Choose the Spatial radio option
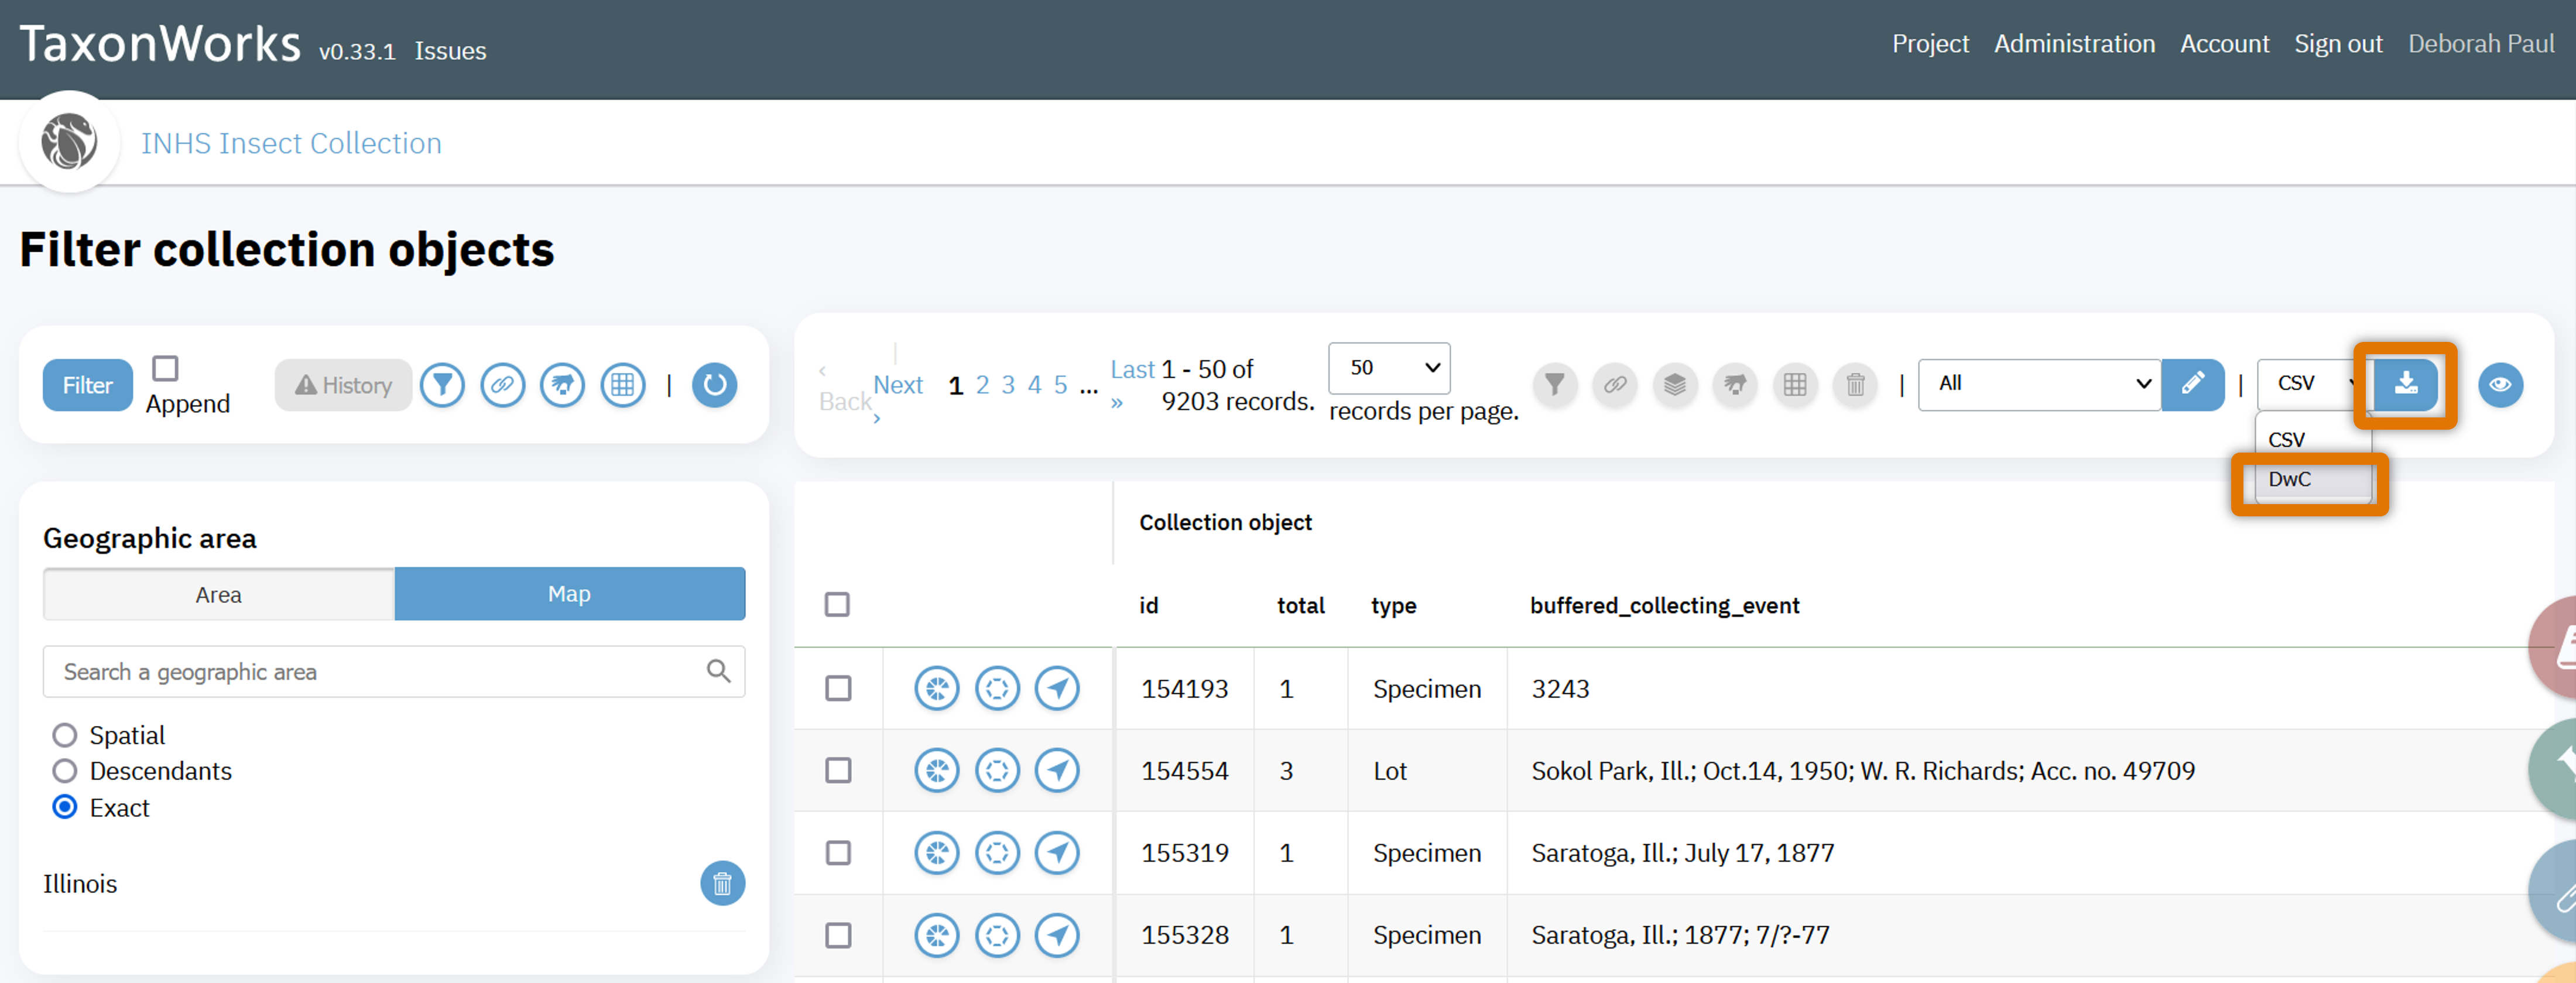Viewport: 2576px width, 983px height. coord(65,735)
